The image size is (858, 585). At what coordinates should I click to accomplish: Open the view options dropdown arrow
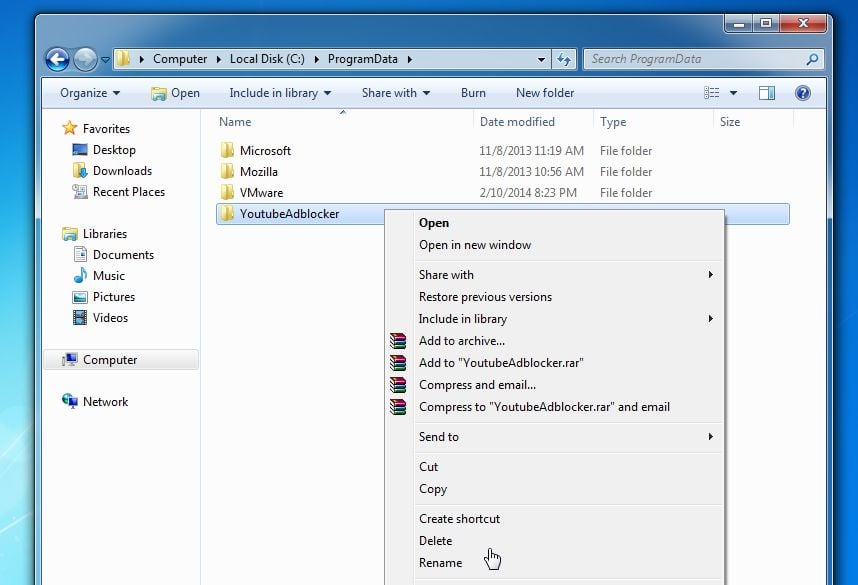(733, 93)
